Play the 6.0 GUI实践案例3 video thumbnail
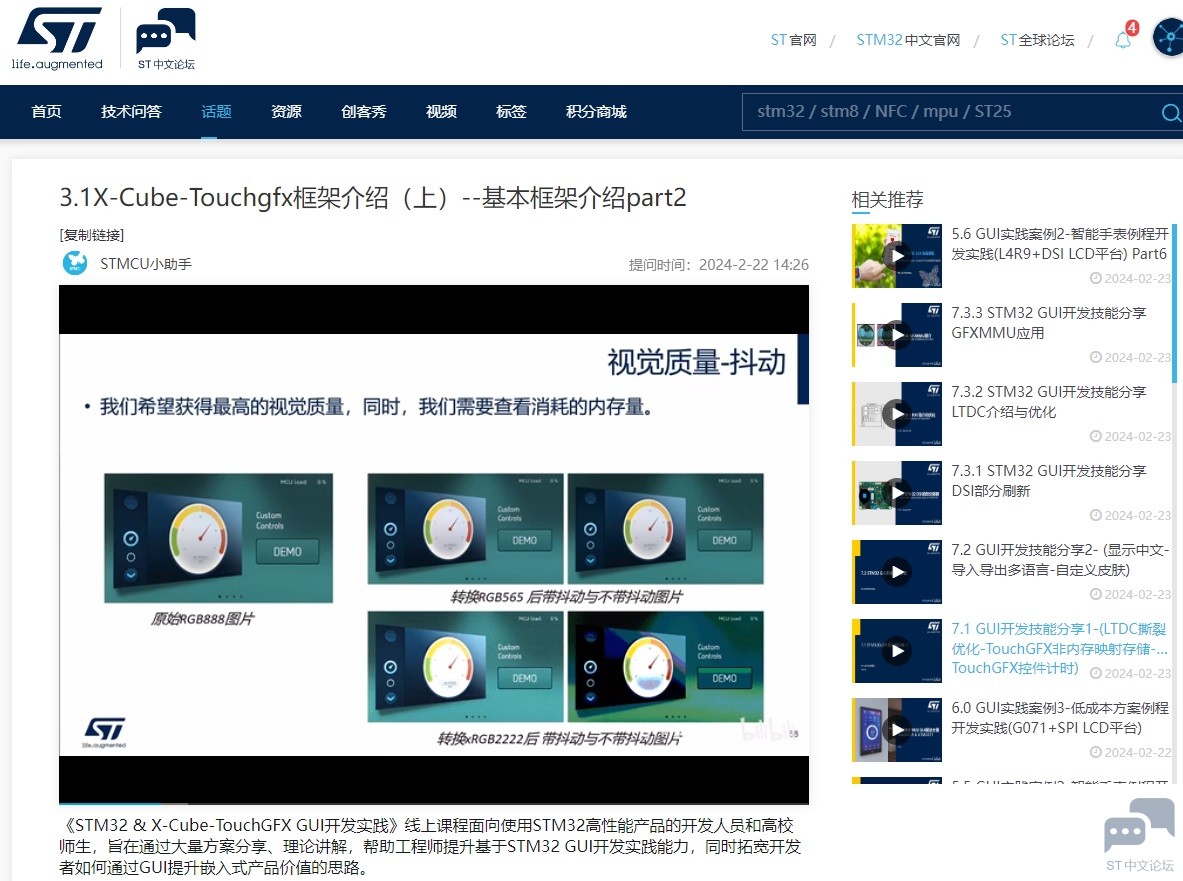Image resolution: width=1183 pixels, height=881 pixels. click(896, 730)
